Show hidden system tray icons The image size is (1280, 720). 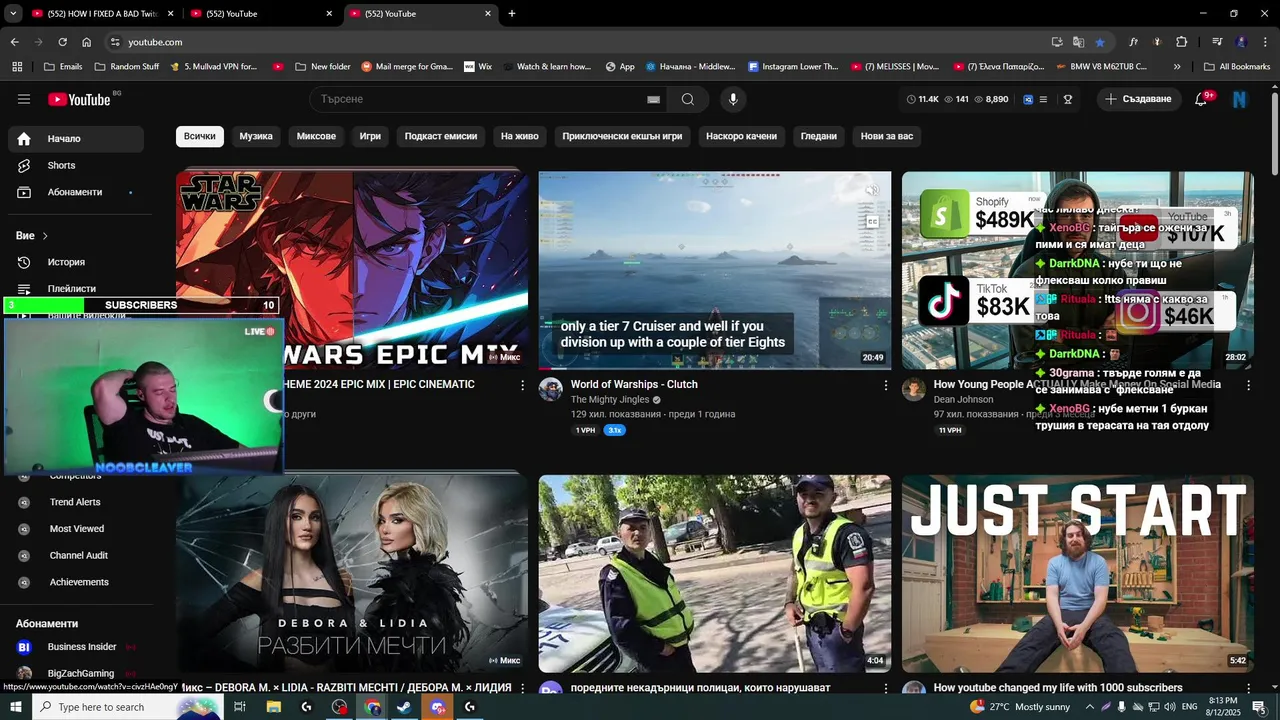pos(1090,707)
